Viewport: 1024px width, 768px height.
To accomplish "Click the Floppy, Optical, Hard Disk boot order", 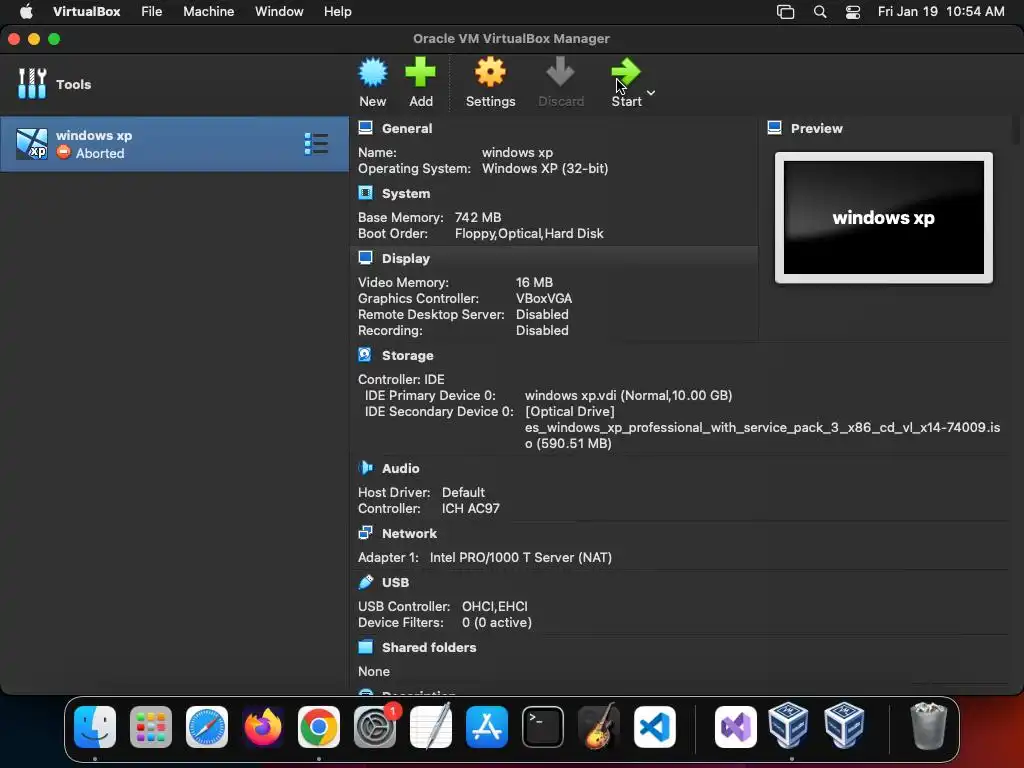I will tap(529, 233).
